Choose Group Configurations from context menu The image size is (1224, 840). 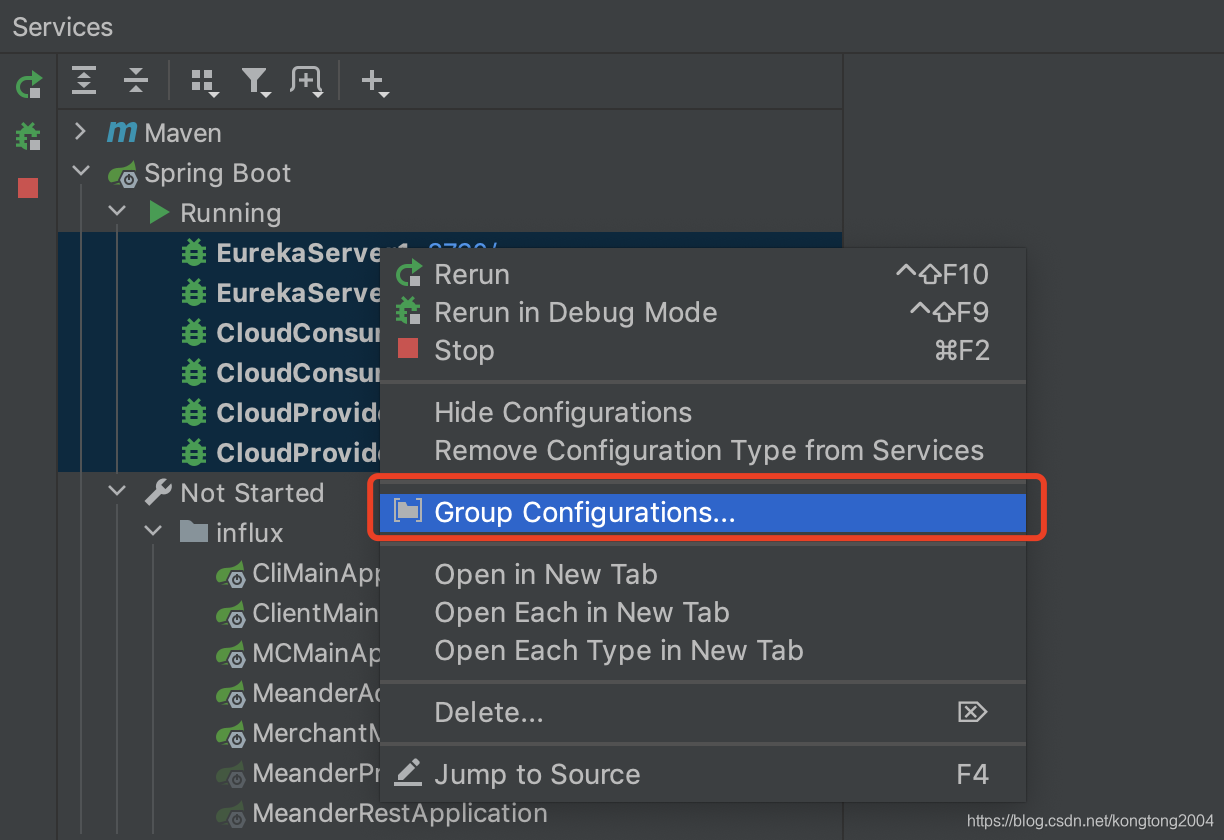click(584, 512)
